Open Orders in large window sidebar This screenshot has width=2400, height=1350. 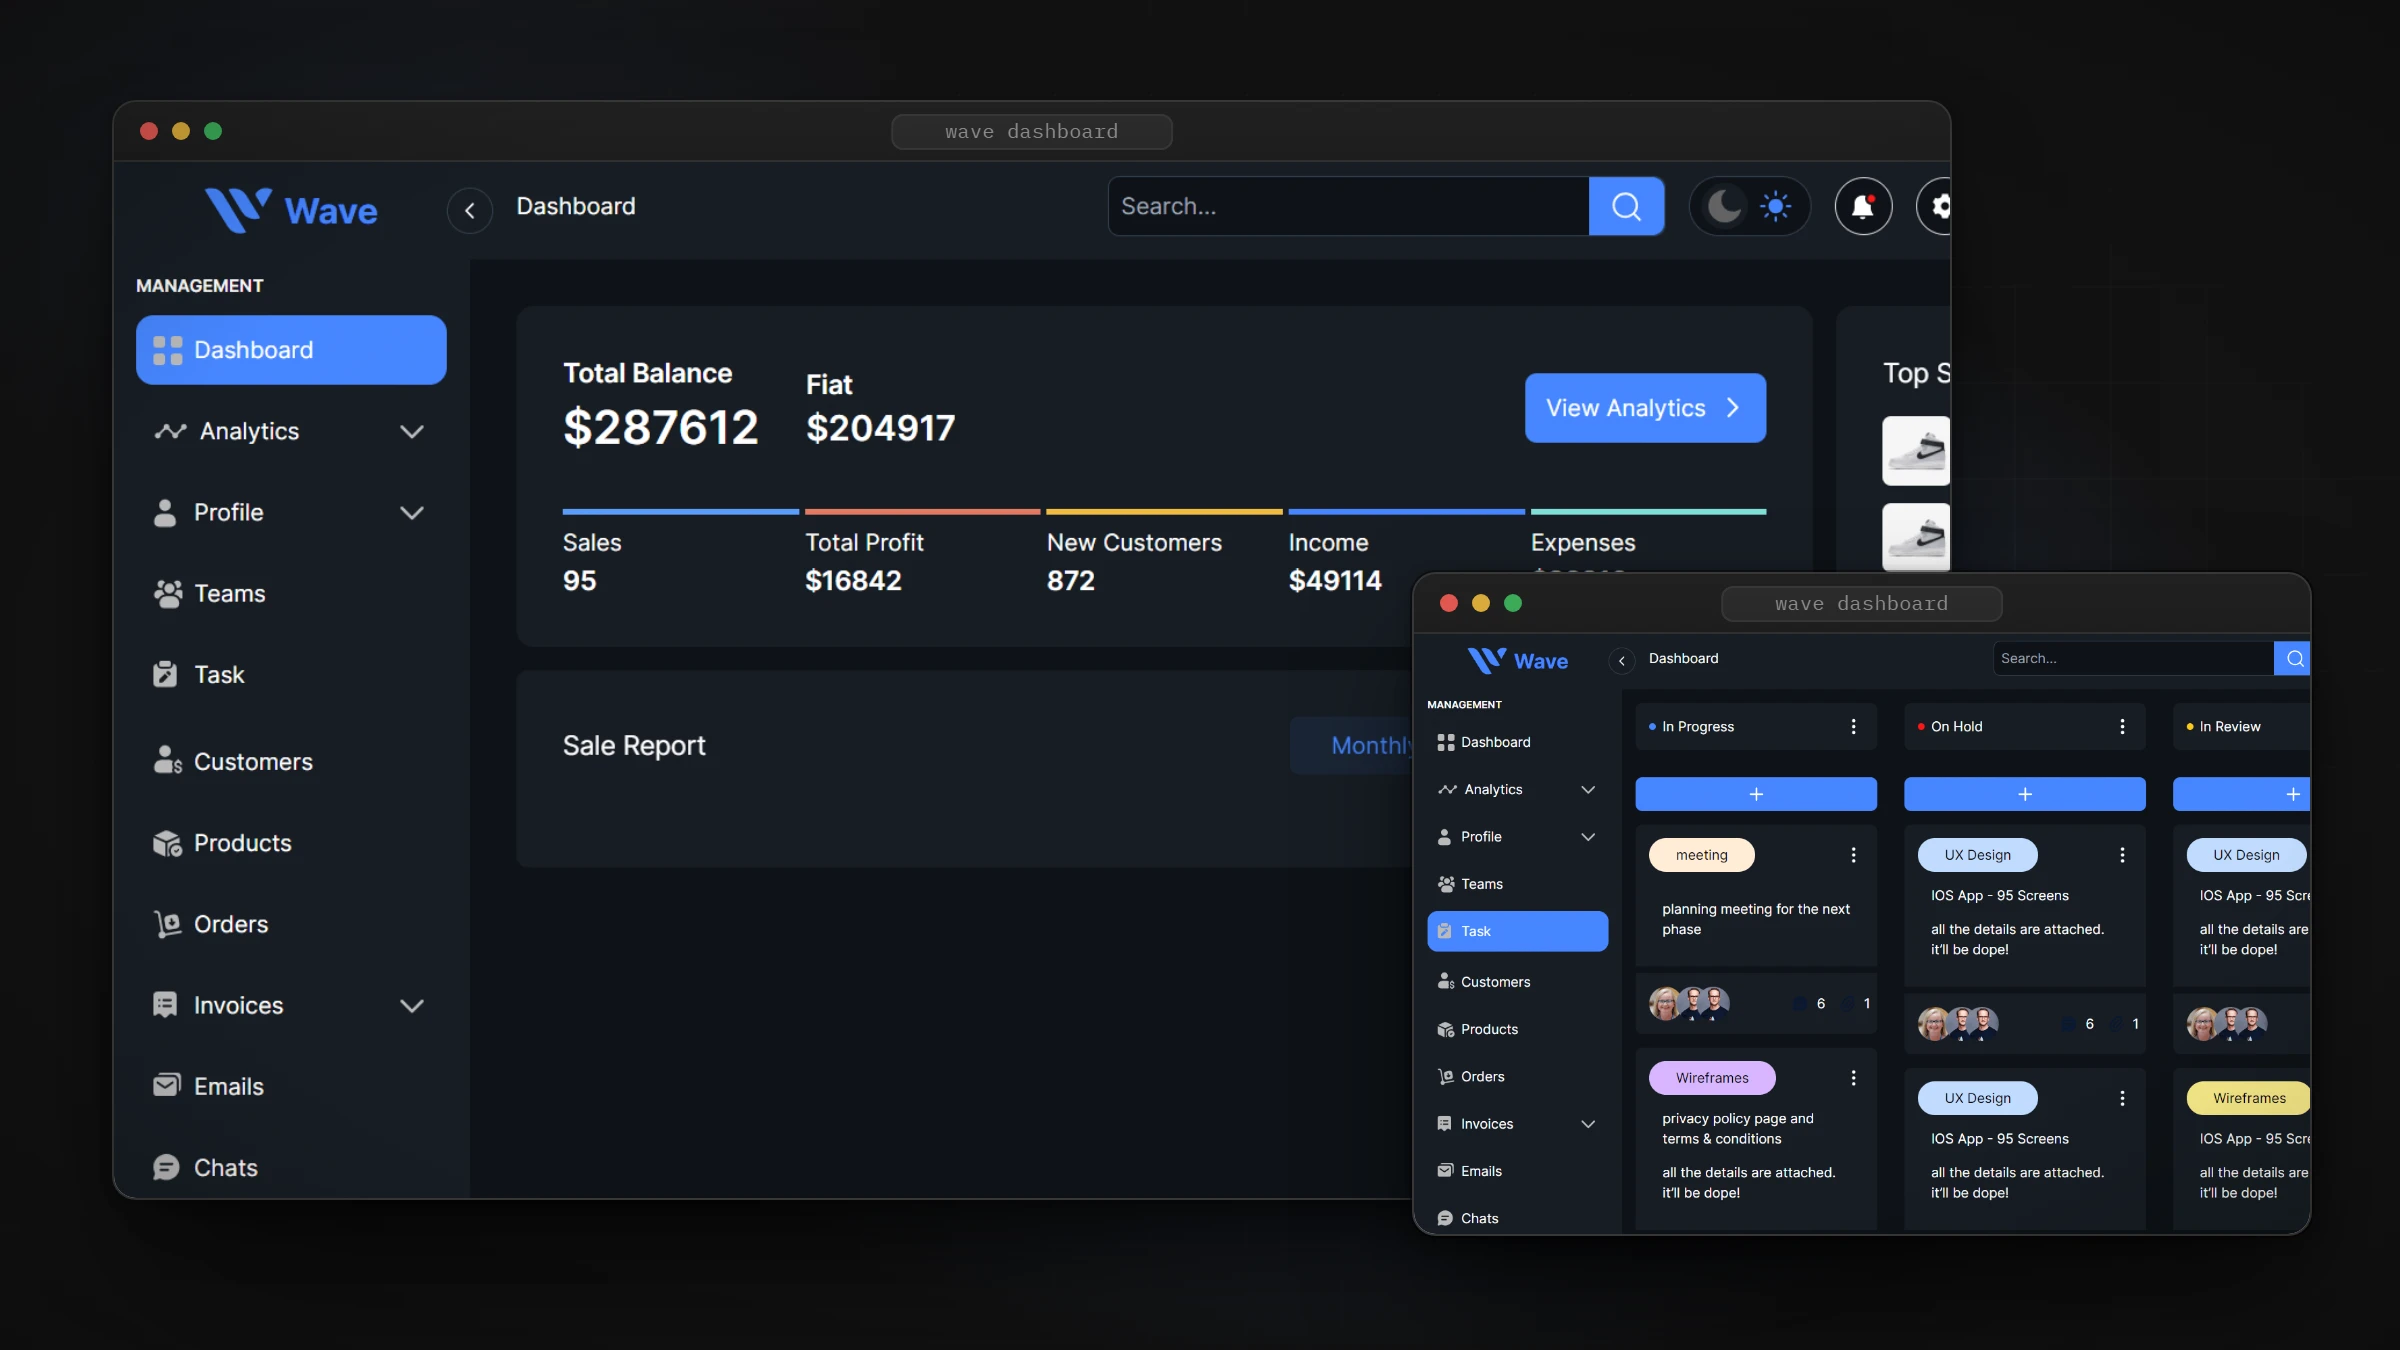tap(291, 923)
